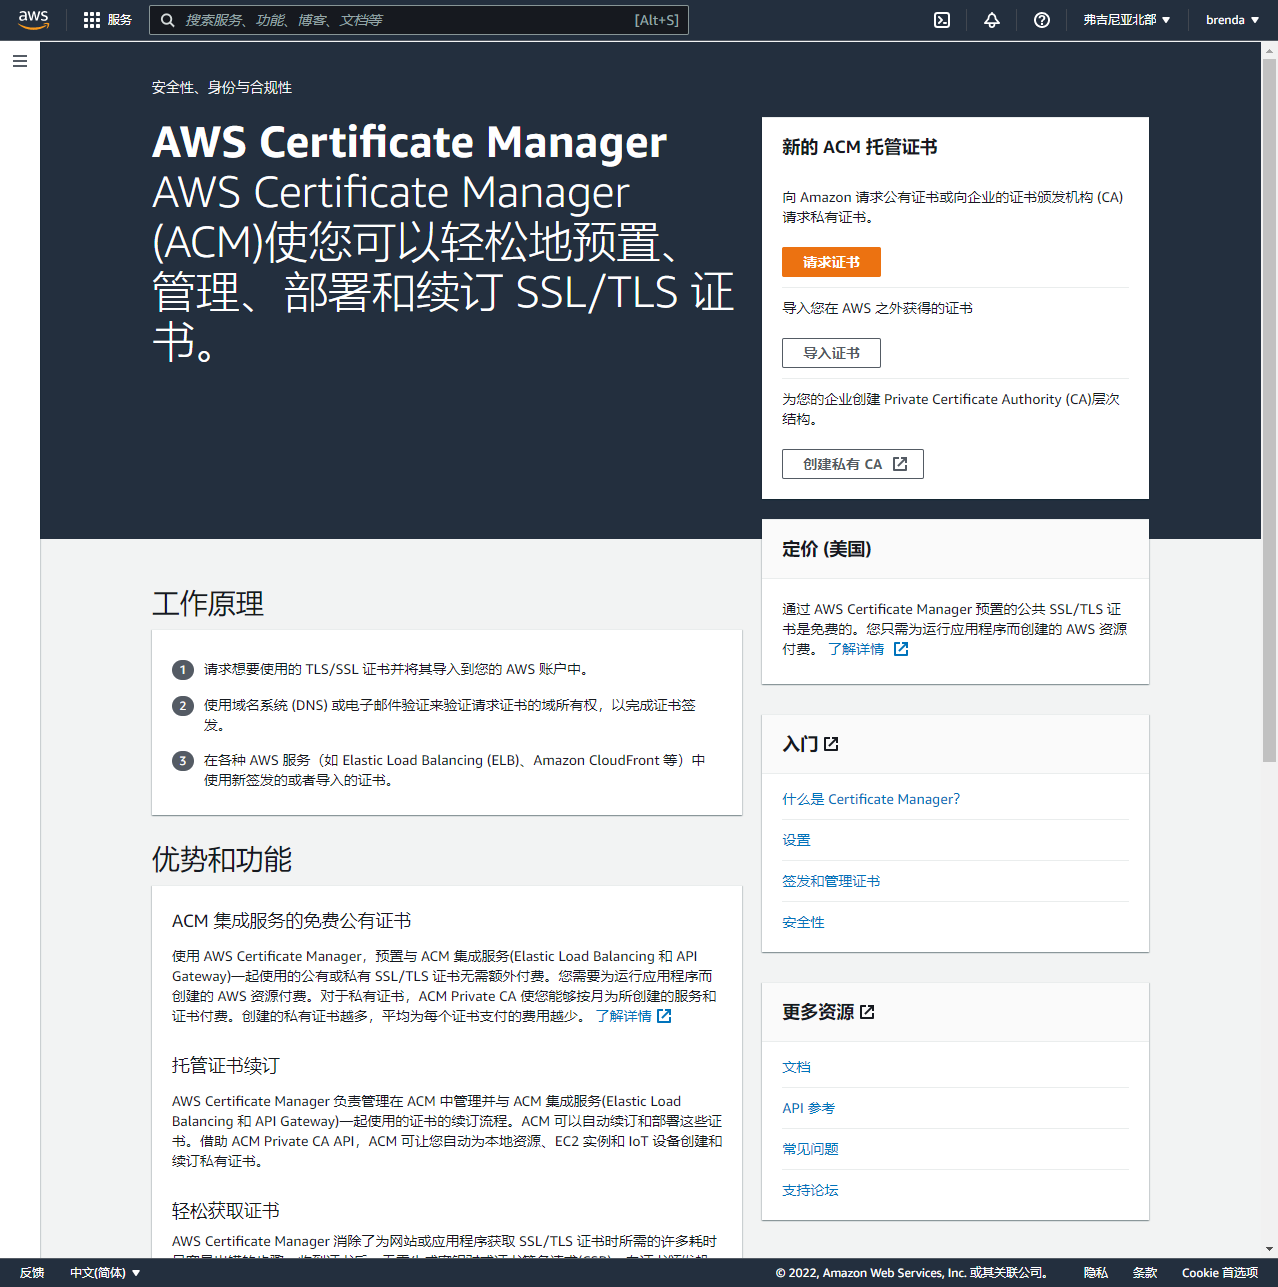
Task: Open the 条款 footer link
Action: pyautogui.click(x=1145, y=1273)
